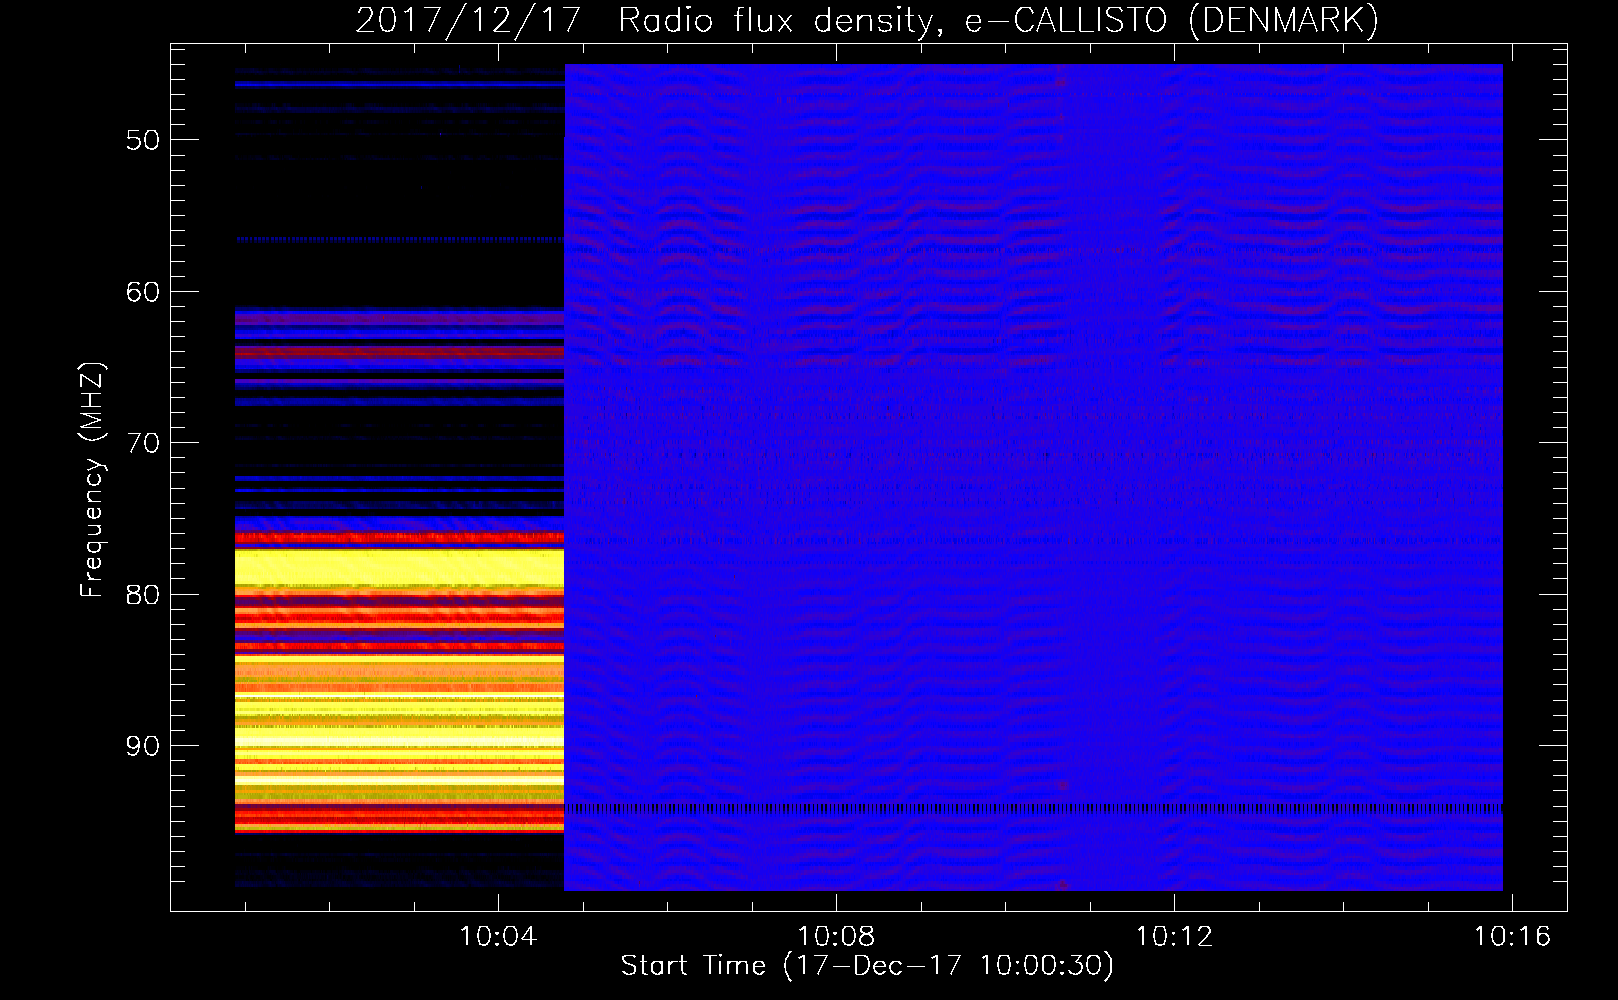Viewport: 1618px width, 1000px height.
Task: Click the bright yellow band near 78 MHz
Action: (x=399, y=567)
